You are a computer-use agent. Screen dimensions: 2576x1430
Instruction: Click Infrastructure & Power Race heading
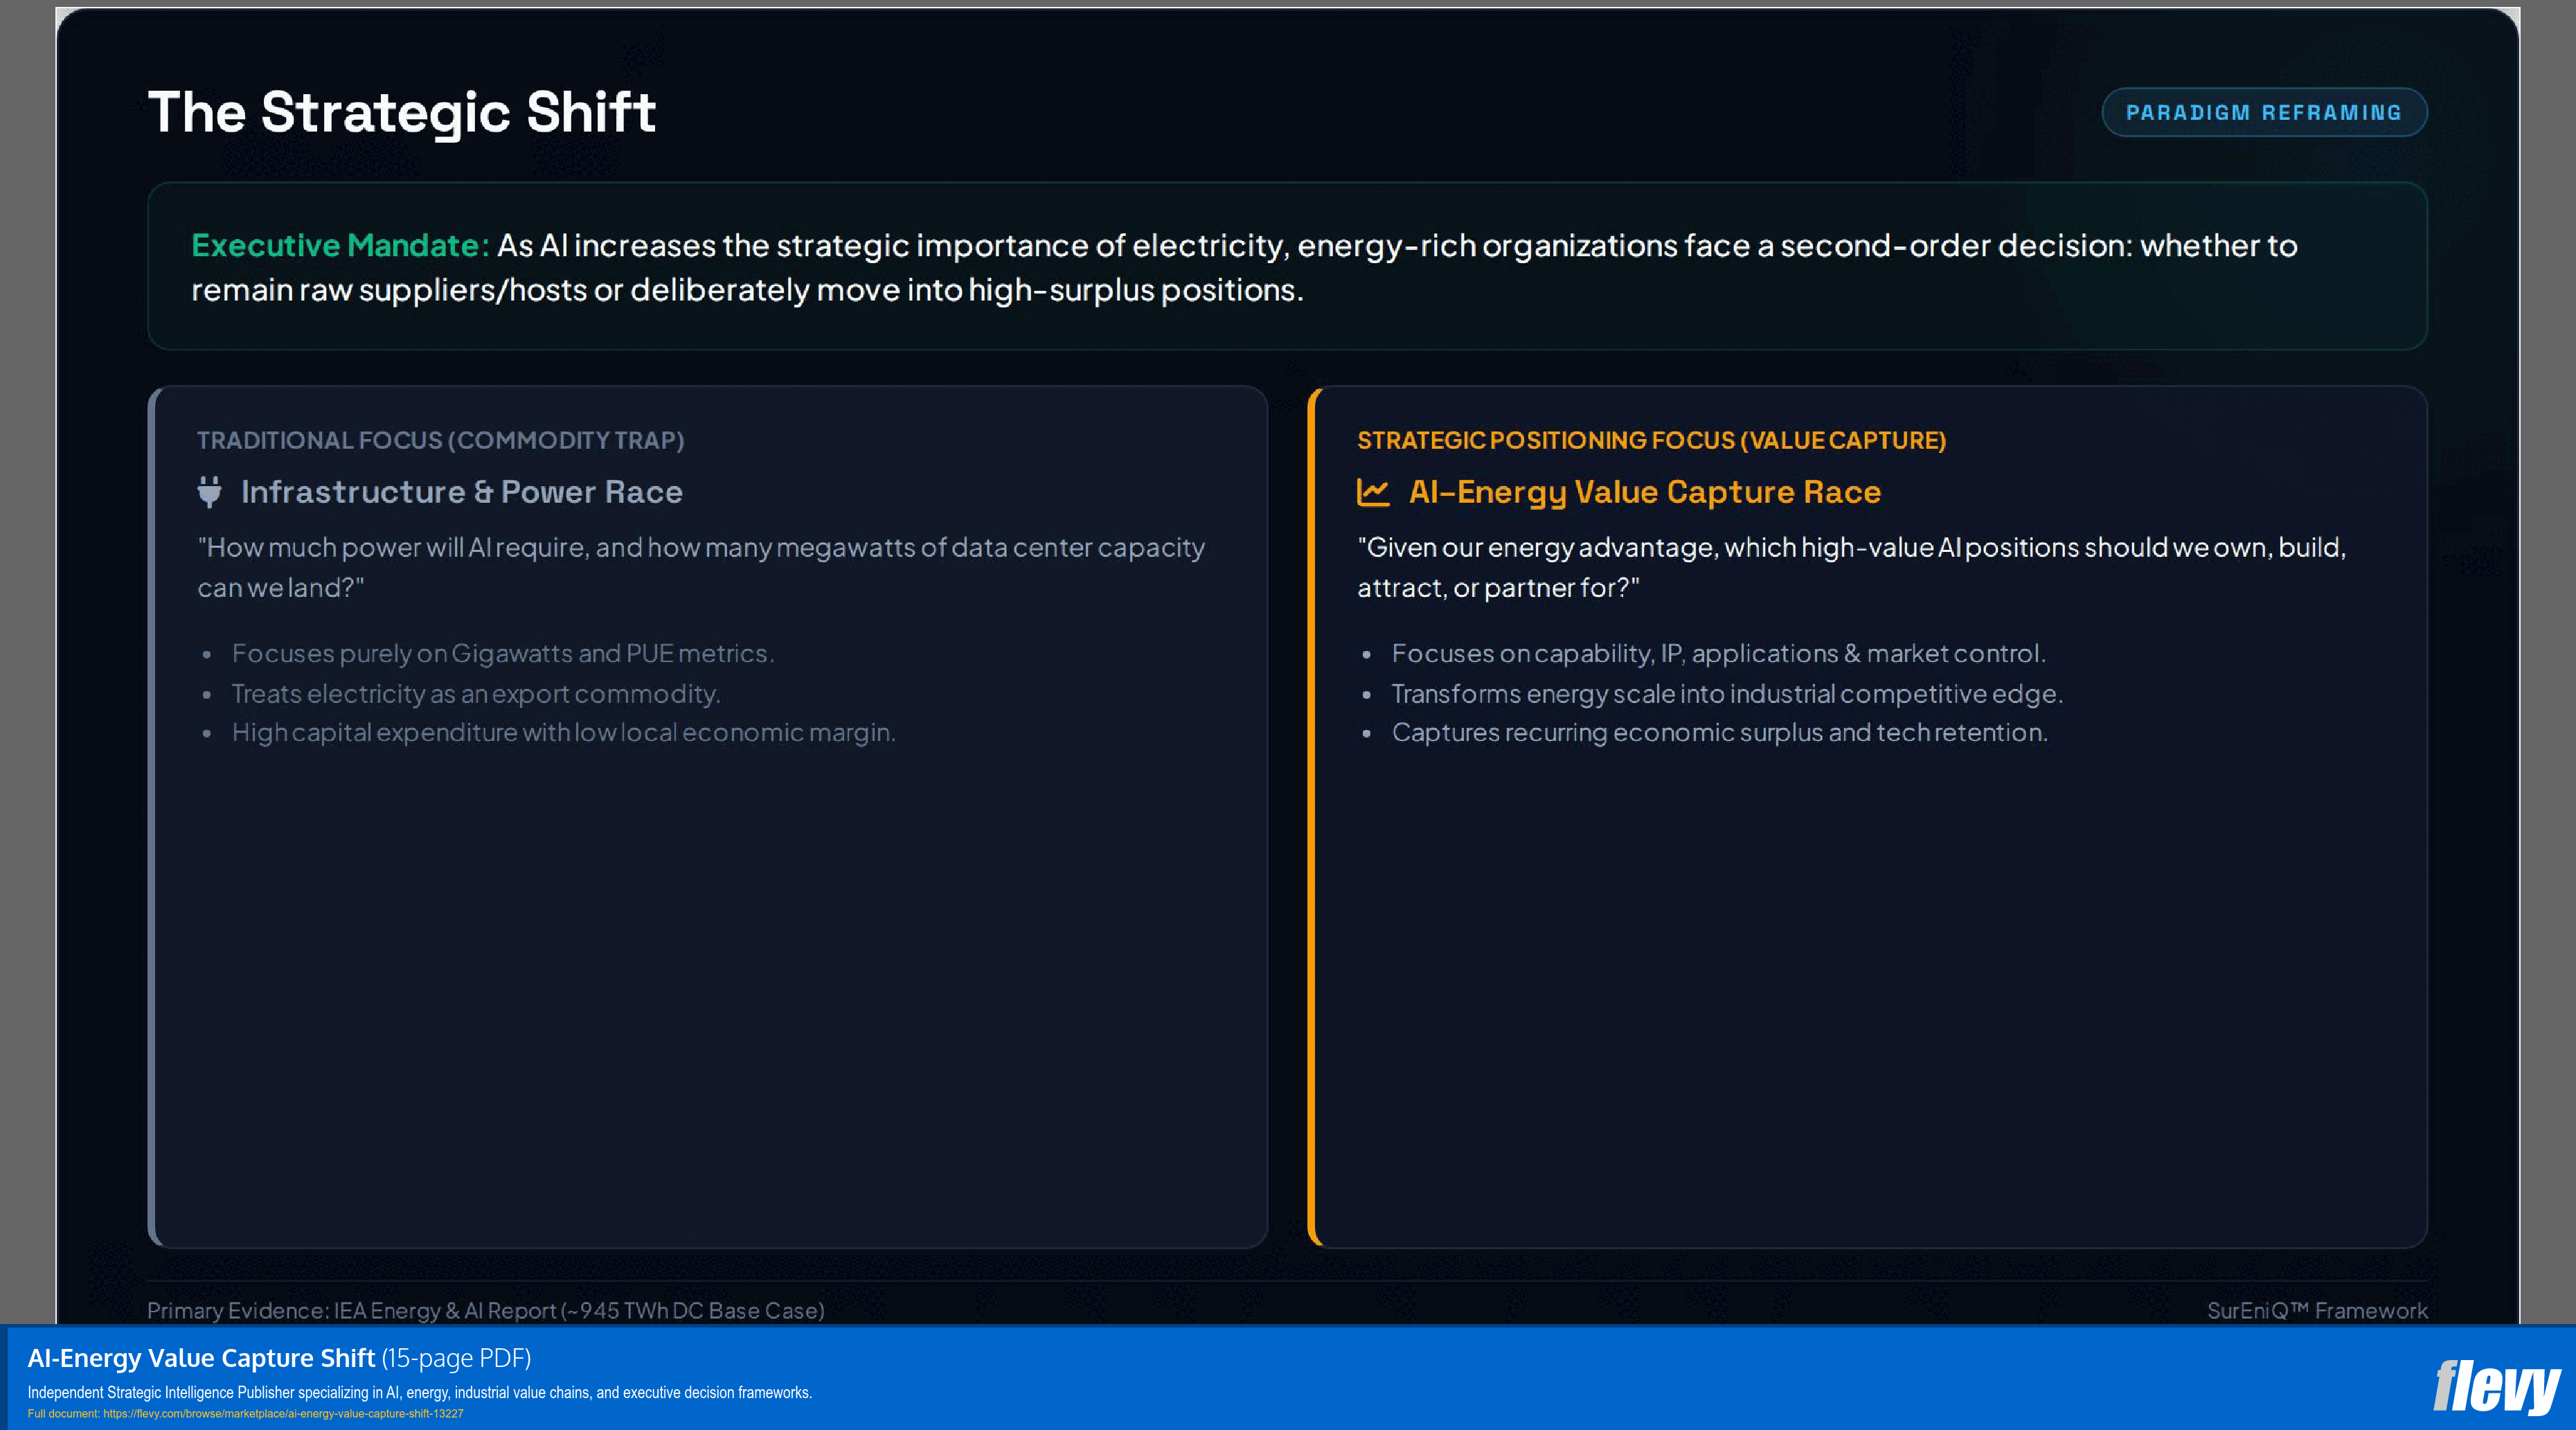click(462, 492)
